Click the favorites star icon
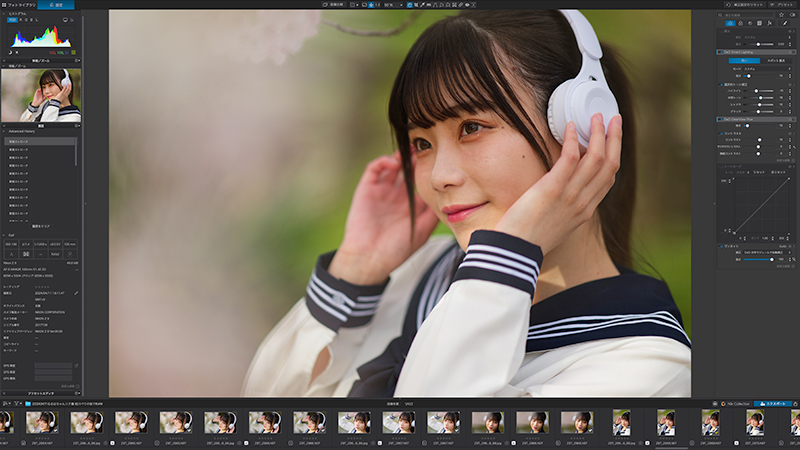800x450 pixels. click(781, 15)
